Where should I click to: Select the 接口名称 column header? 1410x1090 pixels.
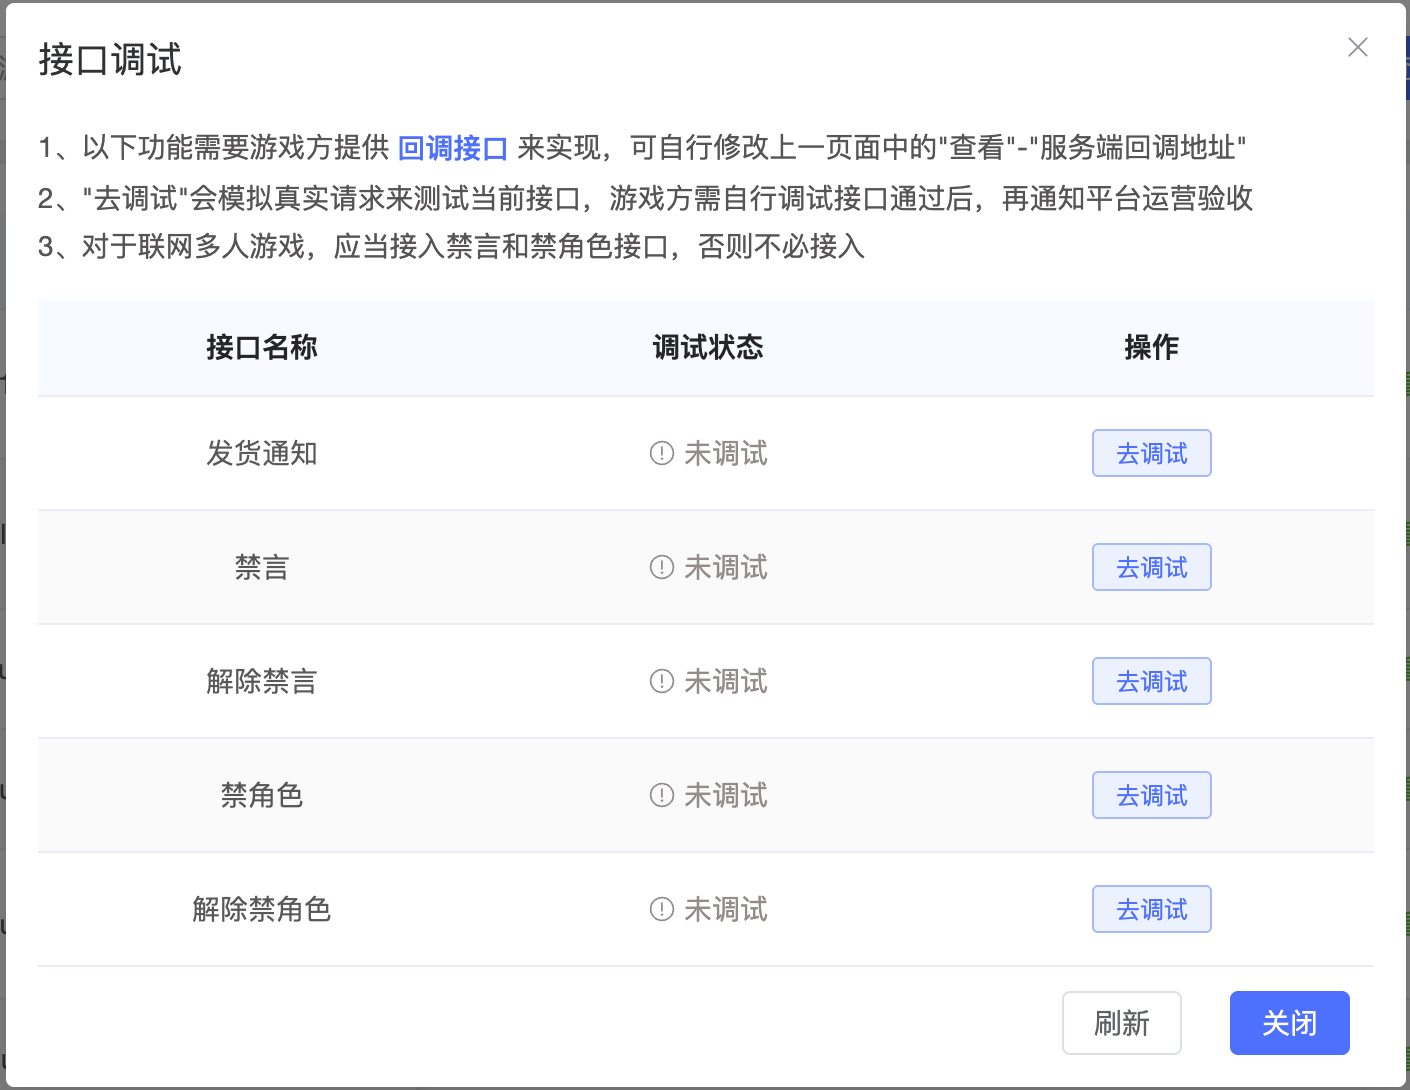coord(261,347)
